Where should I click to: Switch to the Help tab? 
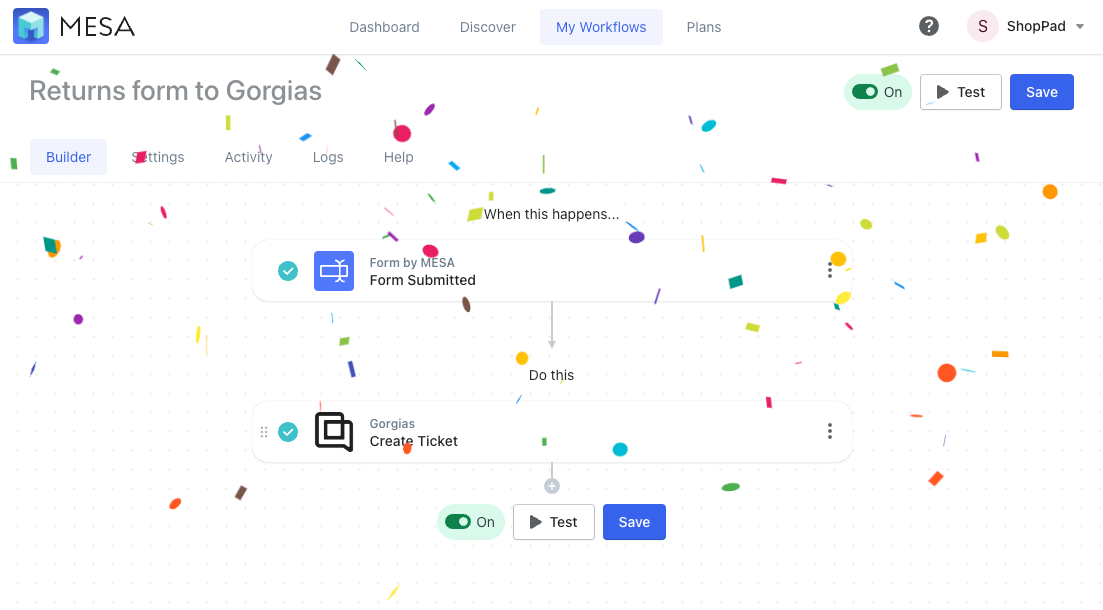[x=398, y=157]
